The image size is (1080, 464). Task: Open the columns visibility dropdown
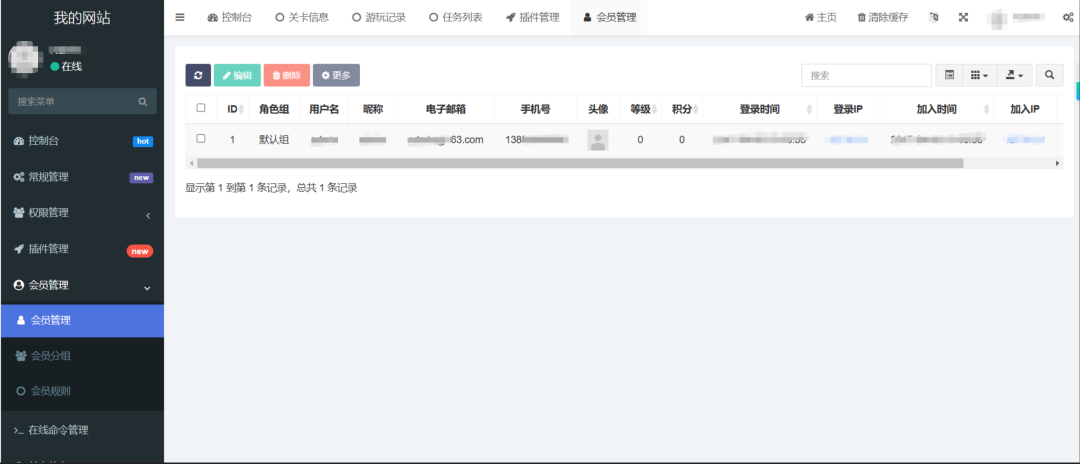click(x=979, y=75)
